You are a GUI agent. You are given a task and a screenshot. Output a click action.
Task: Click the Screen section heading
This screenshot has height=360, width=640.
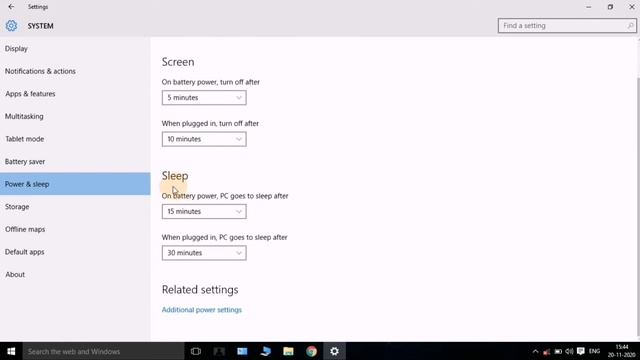click(178, 62)
